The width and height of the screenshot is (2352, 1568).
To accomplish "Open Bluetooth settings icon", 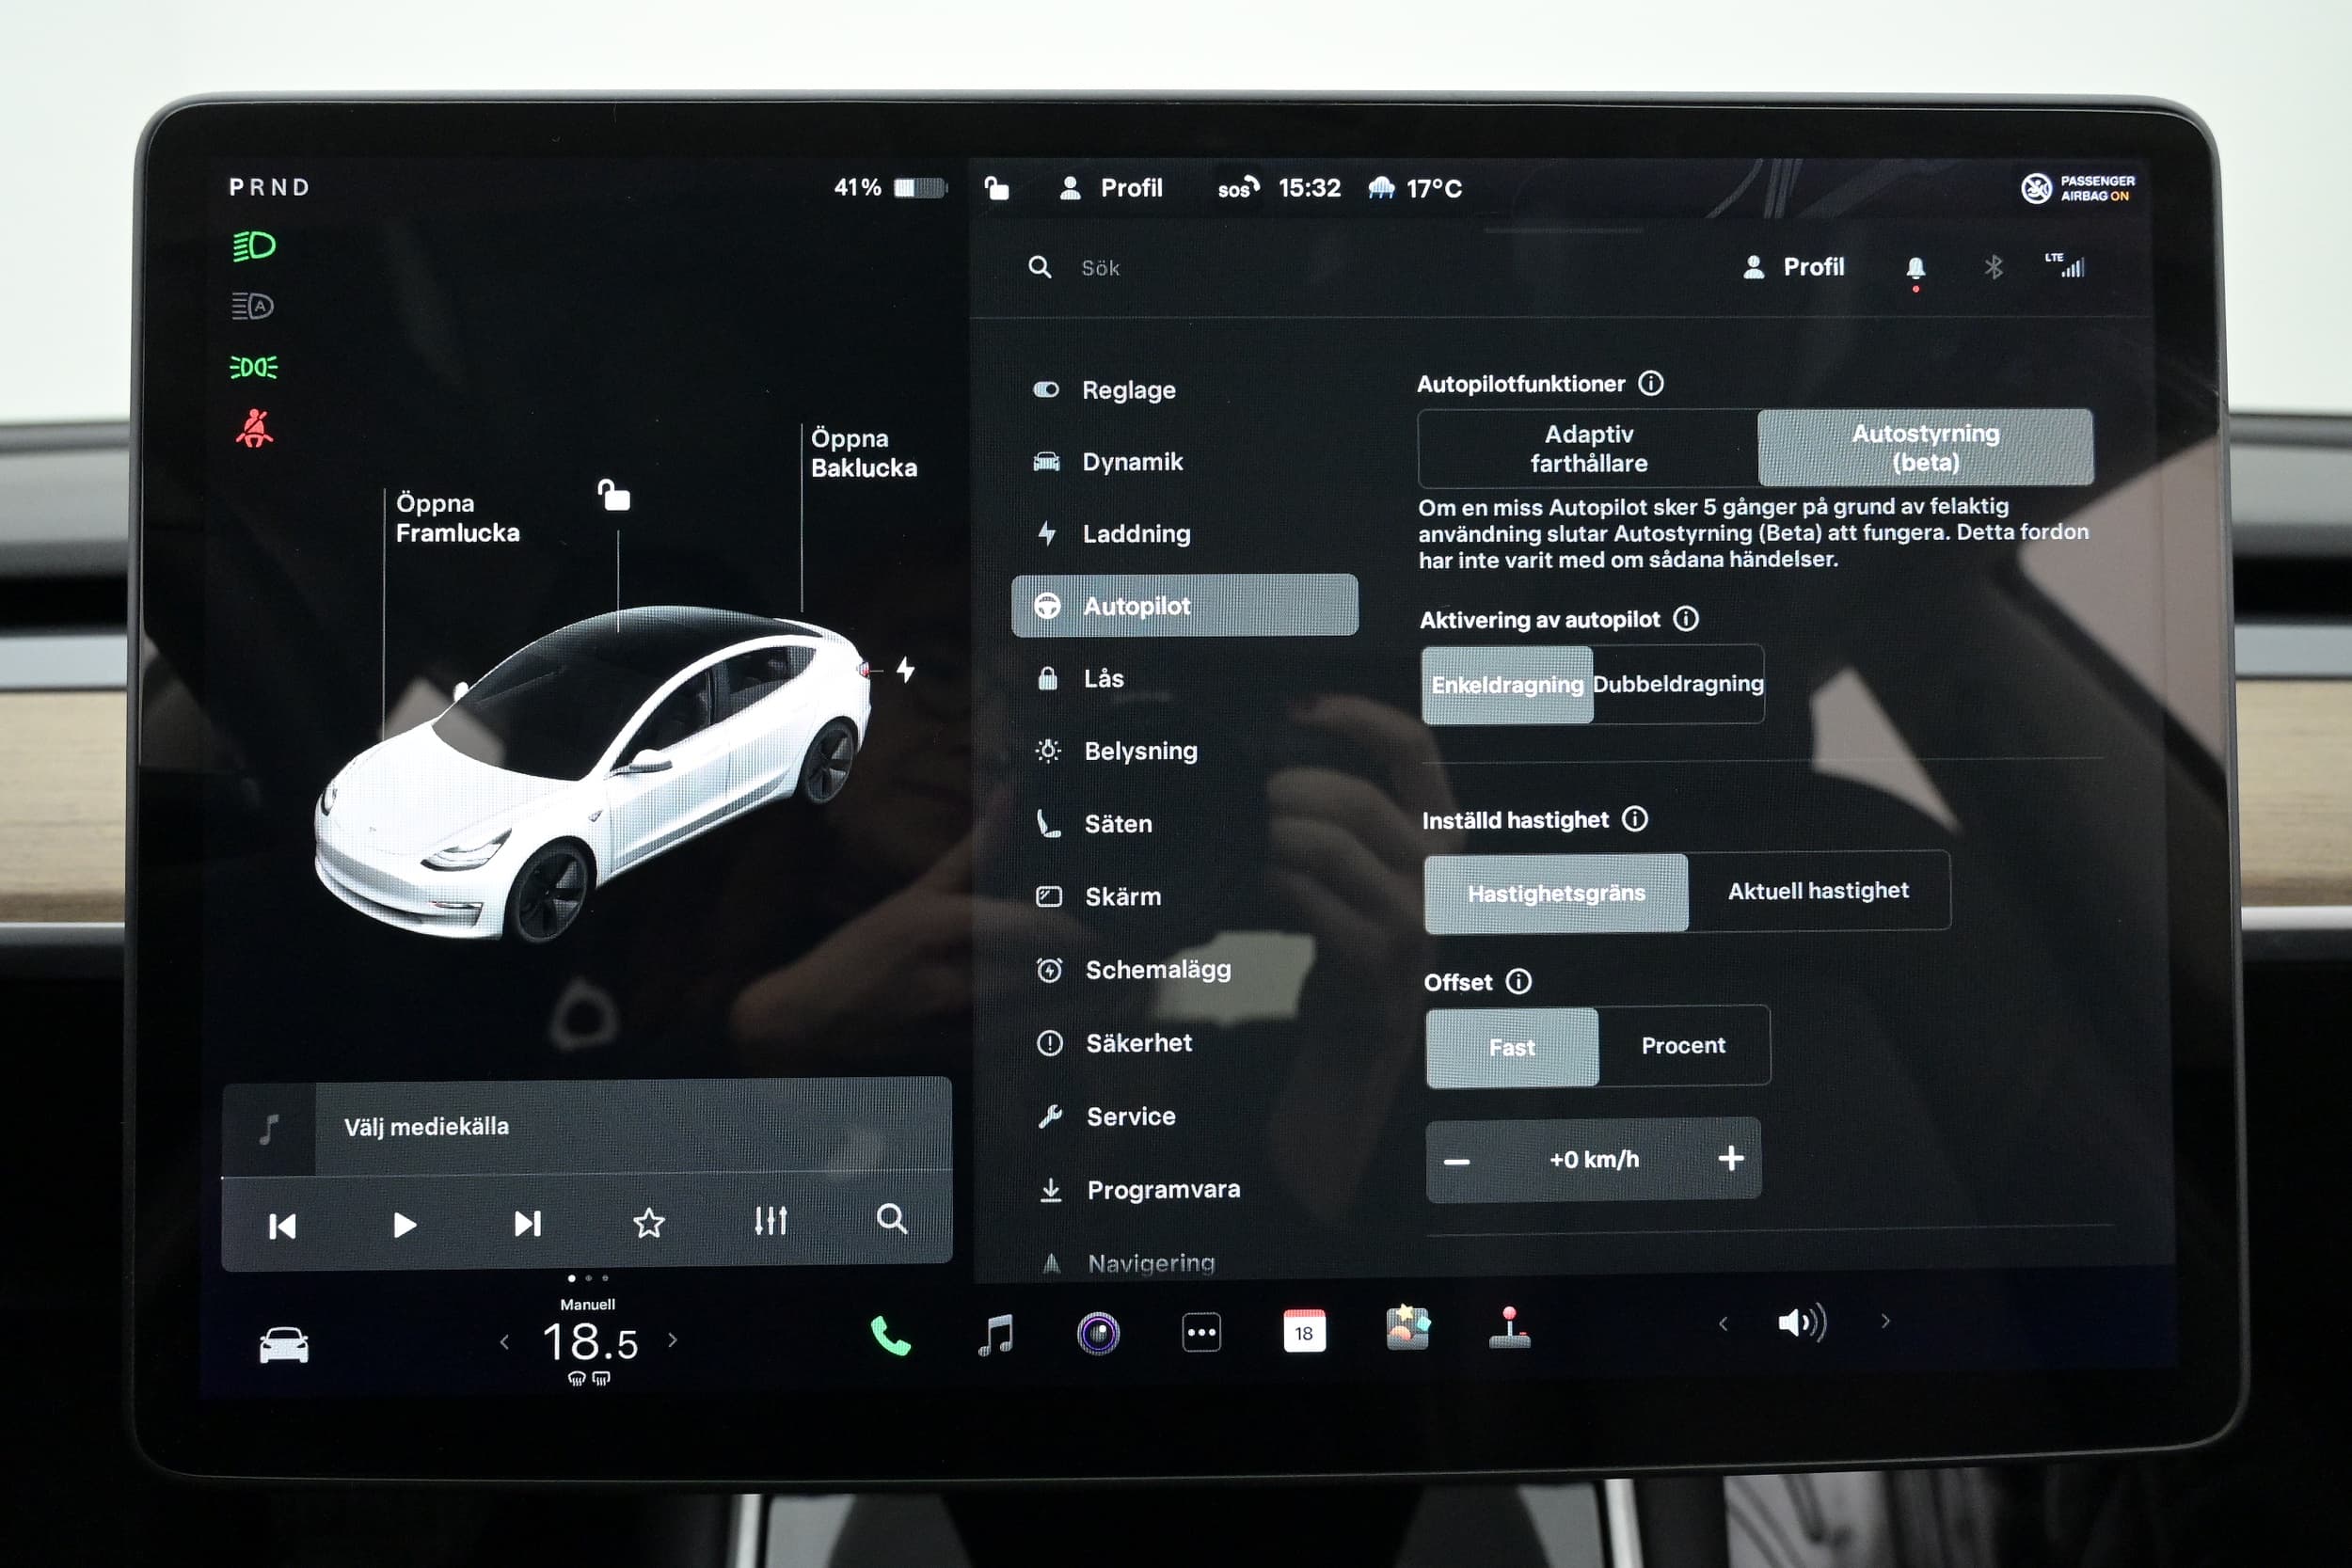I will coord(1993,267).
